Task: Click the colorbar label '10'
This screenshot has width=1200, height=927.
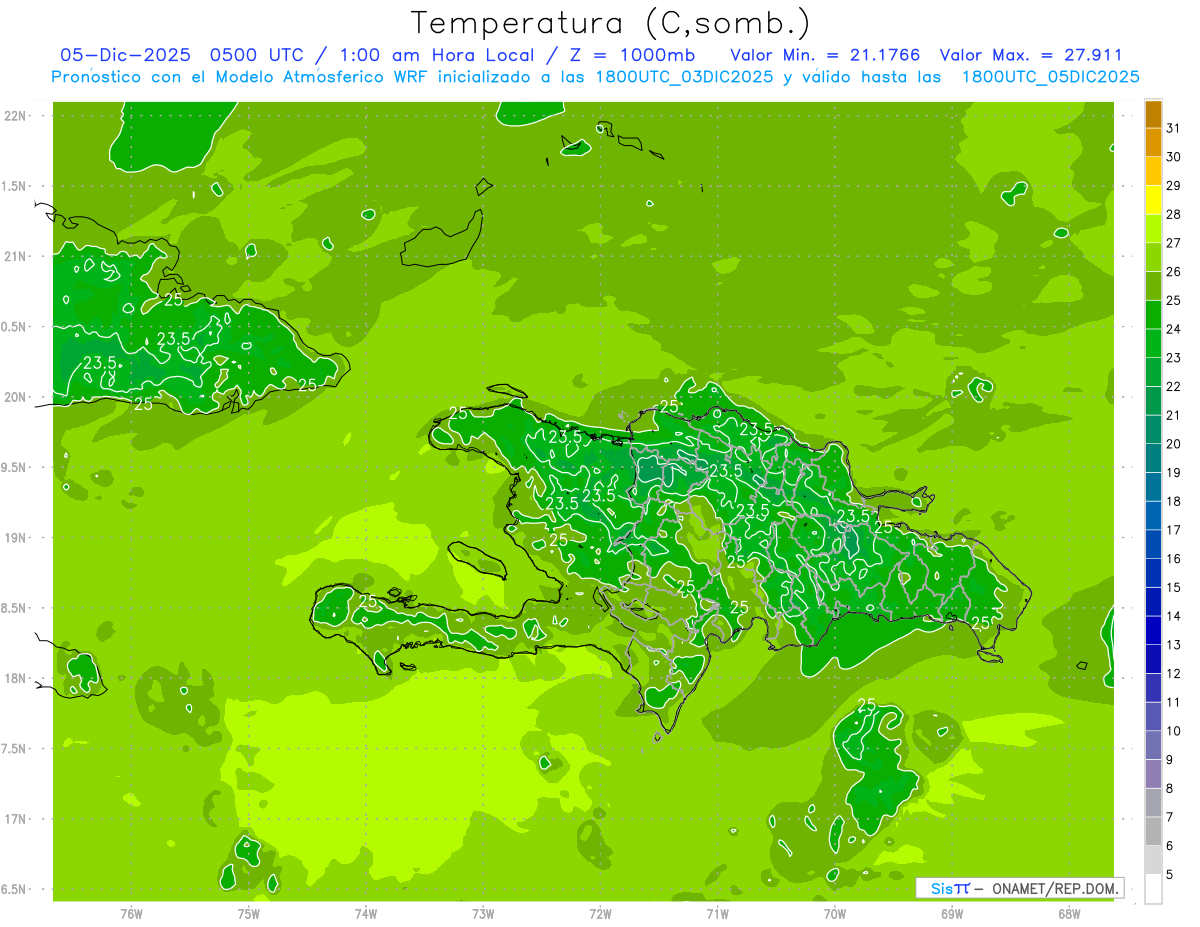Action: [1173, 731]
